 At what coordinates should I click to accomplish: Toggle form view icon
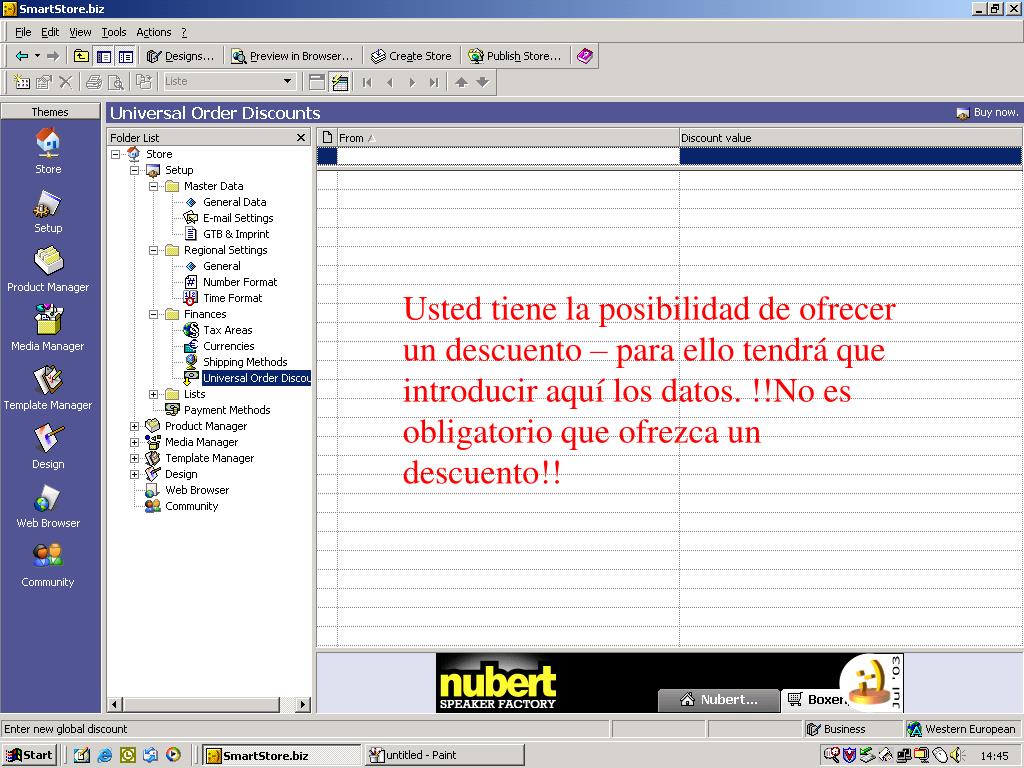point(317,82)
